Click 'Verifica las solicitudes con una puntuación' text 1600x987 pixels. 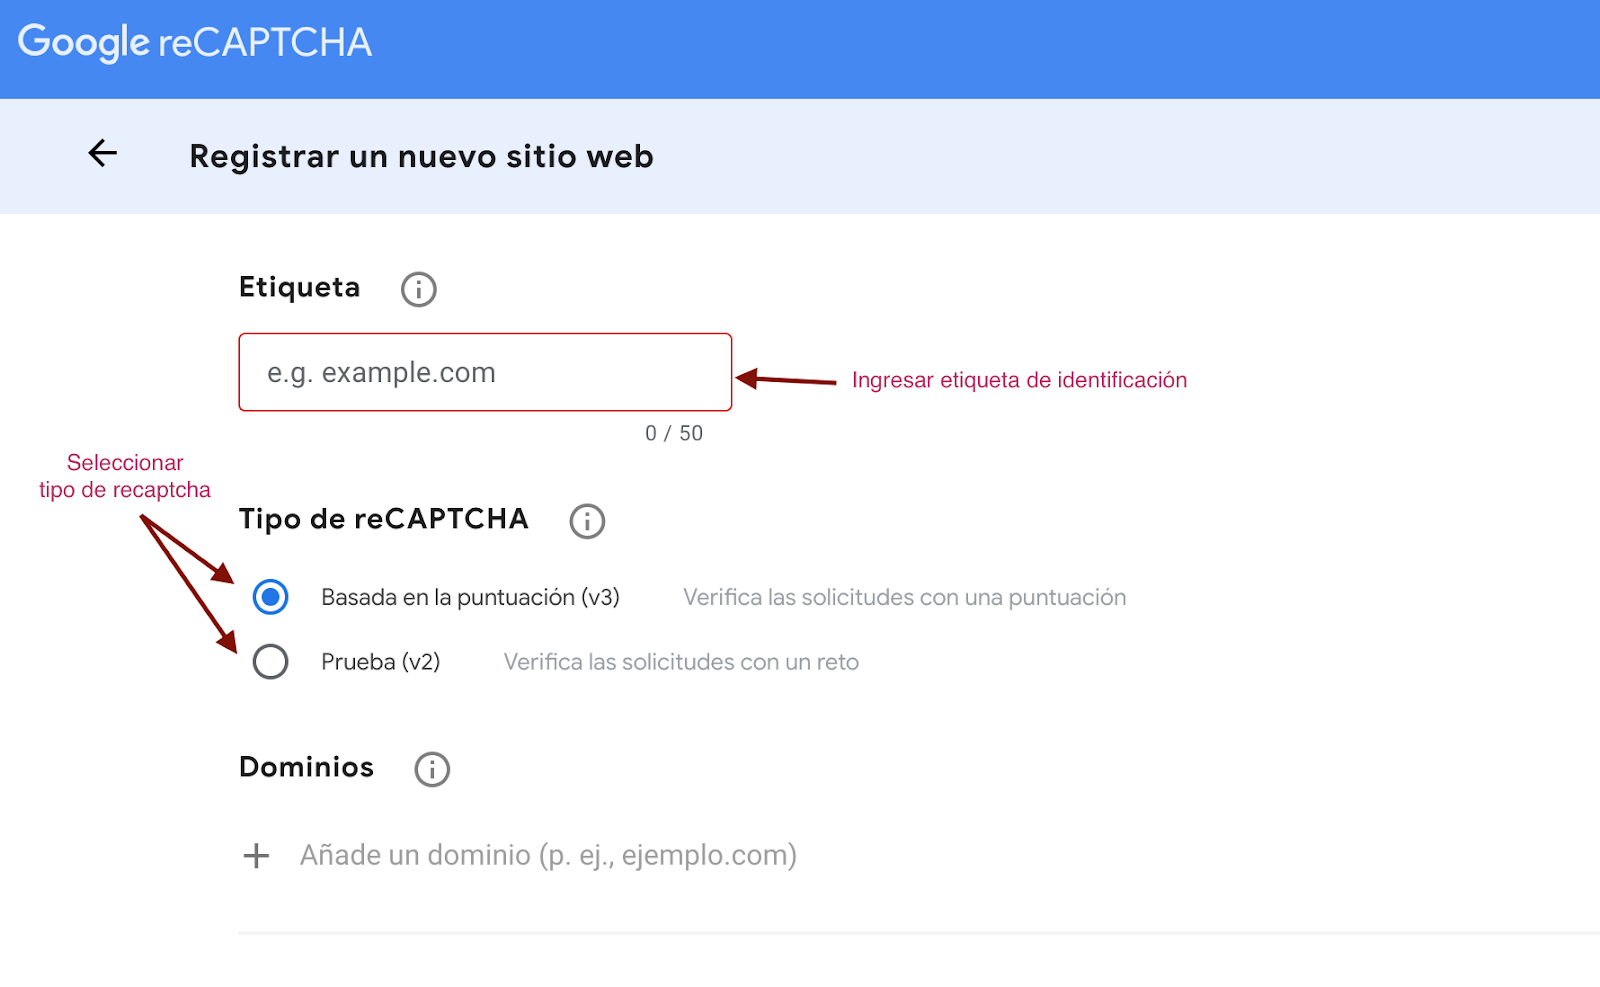pos(904,598)
